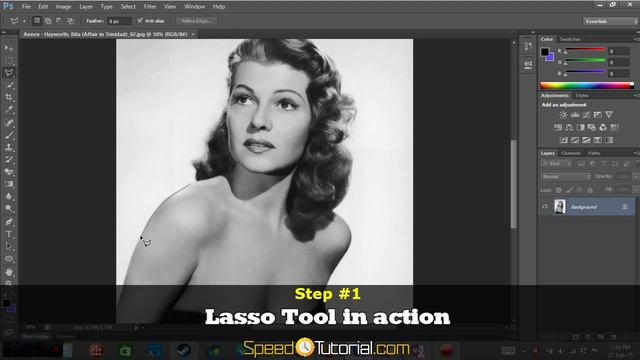Select the Path Selection tool
Viewport: 640px width, 360px height.
pos(9,247)
